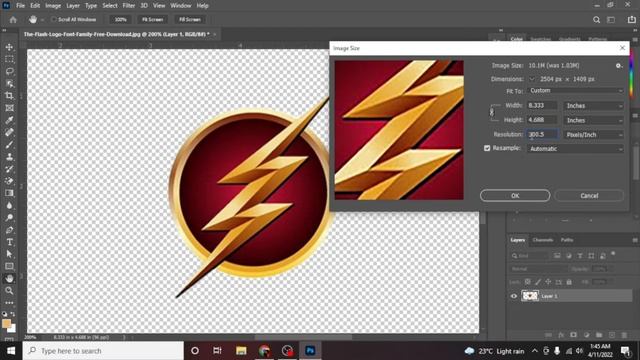Switch to the Paths tab
The height and width of the screenshot is (360, 640).
567,240
